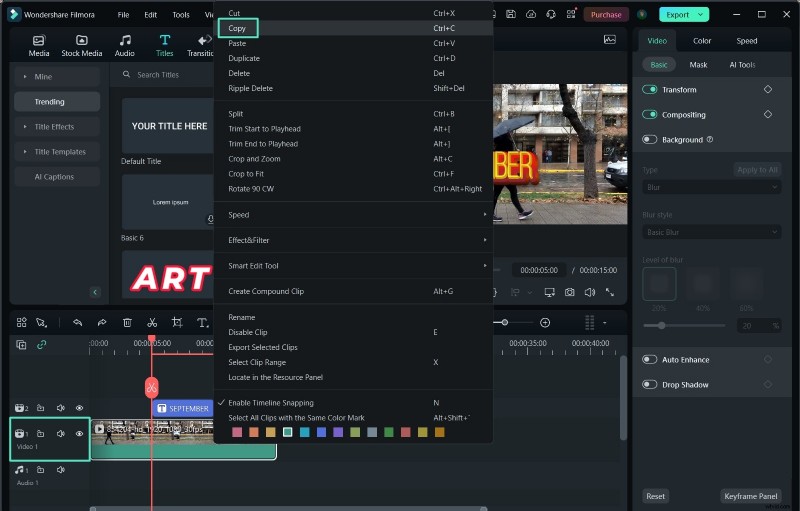Image resolution: width=800 pixels, height=511 pixels.
Task: Click the timeline zoom-in plus icon
Action: pos(545,322)
